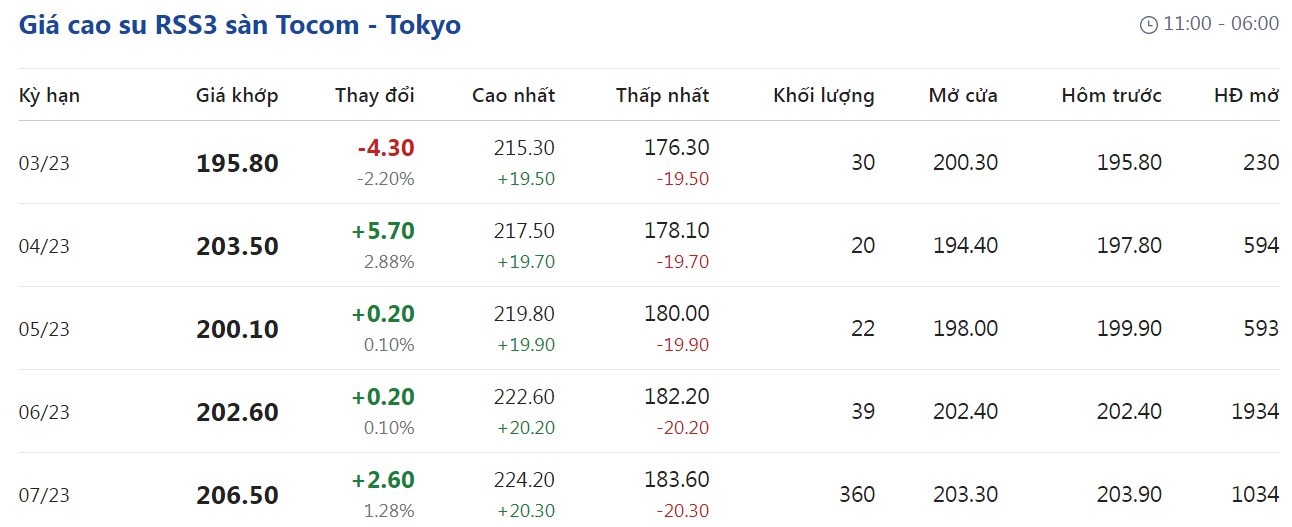Click the 06/23 contract term

click(x=44, y=413)
